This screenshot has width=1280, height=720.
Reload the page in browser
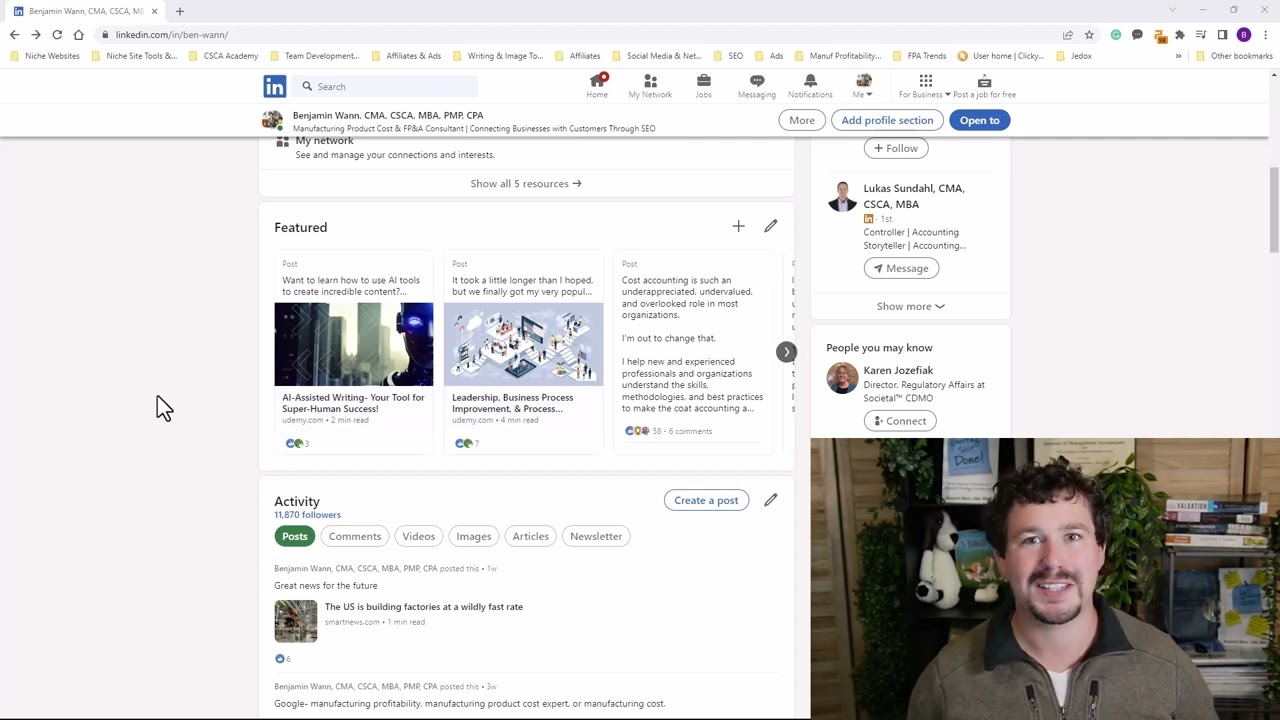point(57,35)
